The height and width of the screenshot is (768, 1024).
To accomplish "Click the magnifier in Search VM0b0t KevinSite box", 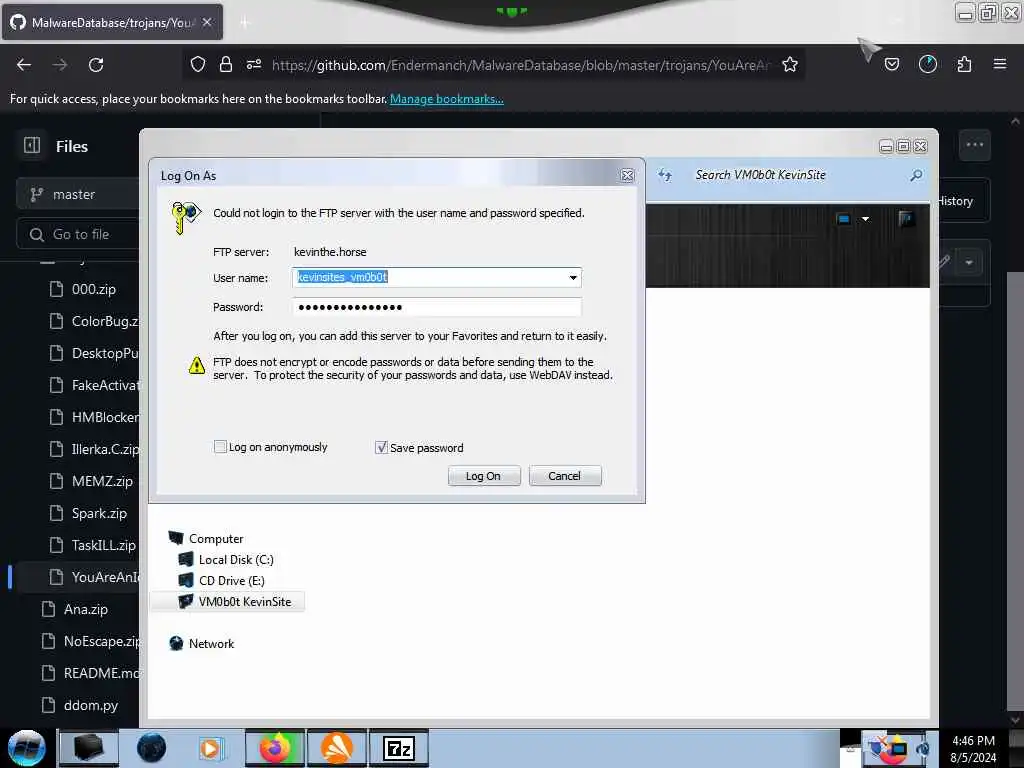I will click(916, 175).
